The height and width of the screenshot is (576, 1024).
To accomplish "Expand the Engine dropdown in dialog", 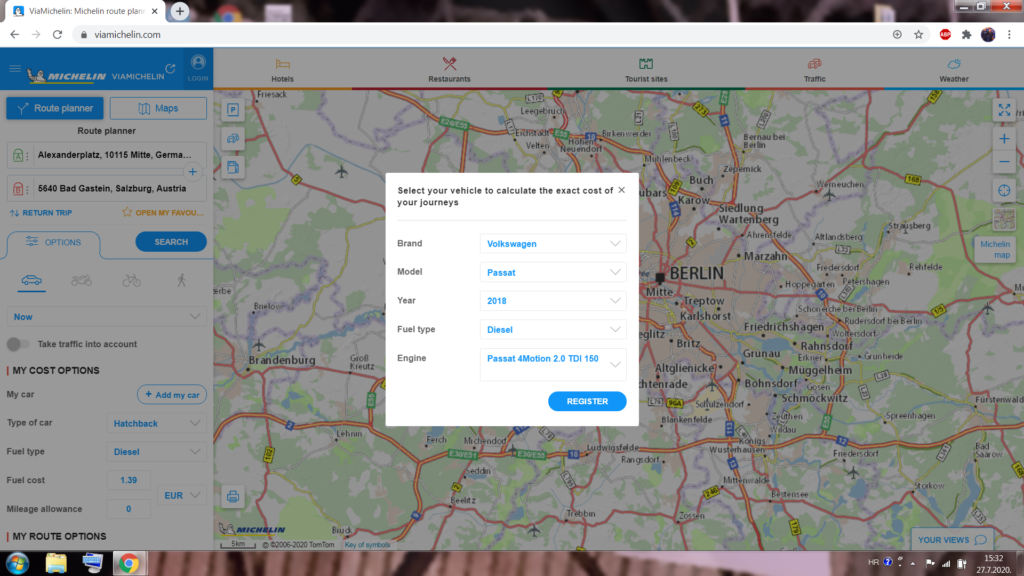I will (553, 364).
